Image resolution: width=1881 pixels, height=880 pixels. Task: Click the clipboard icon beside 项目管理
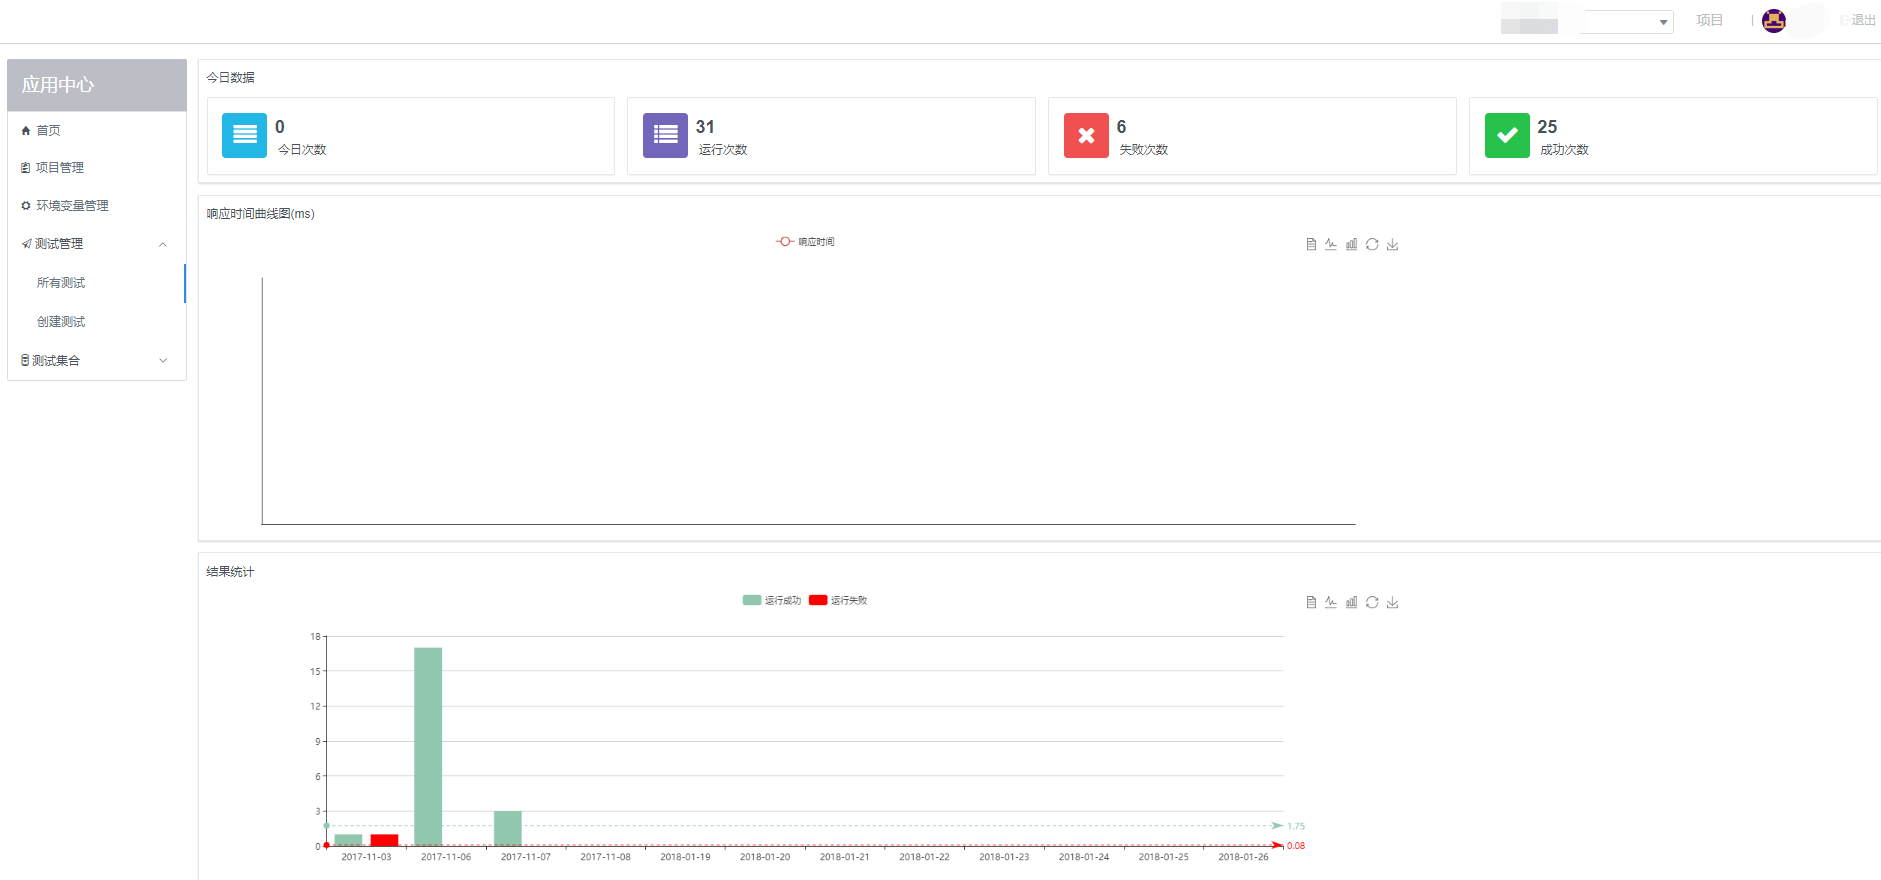click(x=26, y=168)
